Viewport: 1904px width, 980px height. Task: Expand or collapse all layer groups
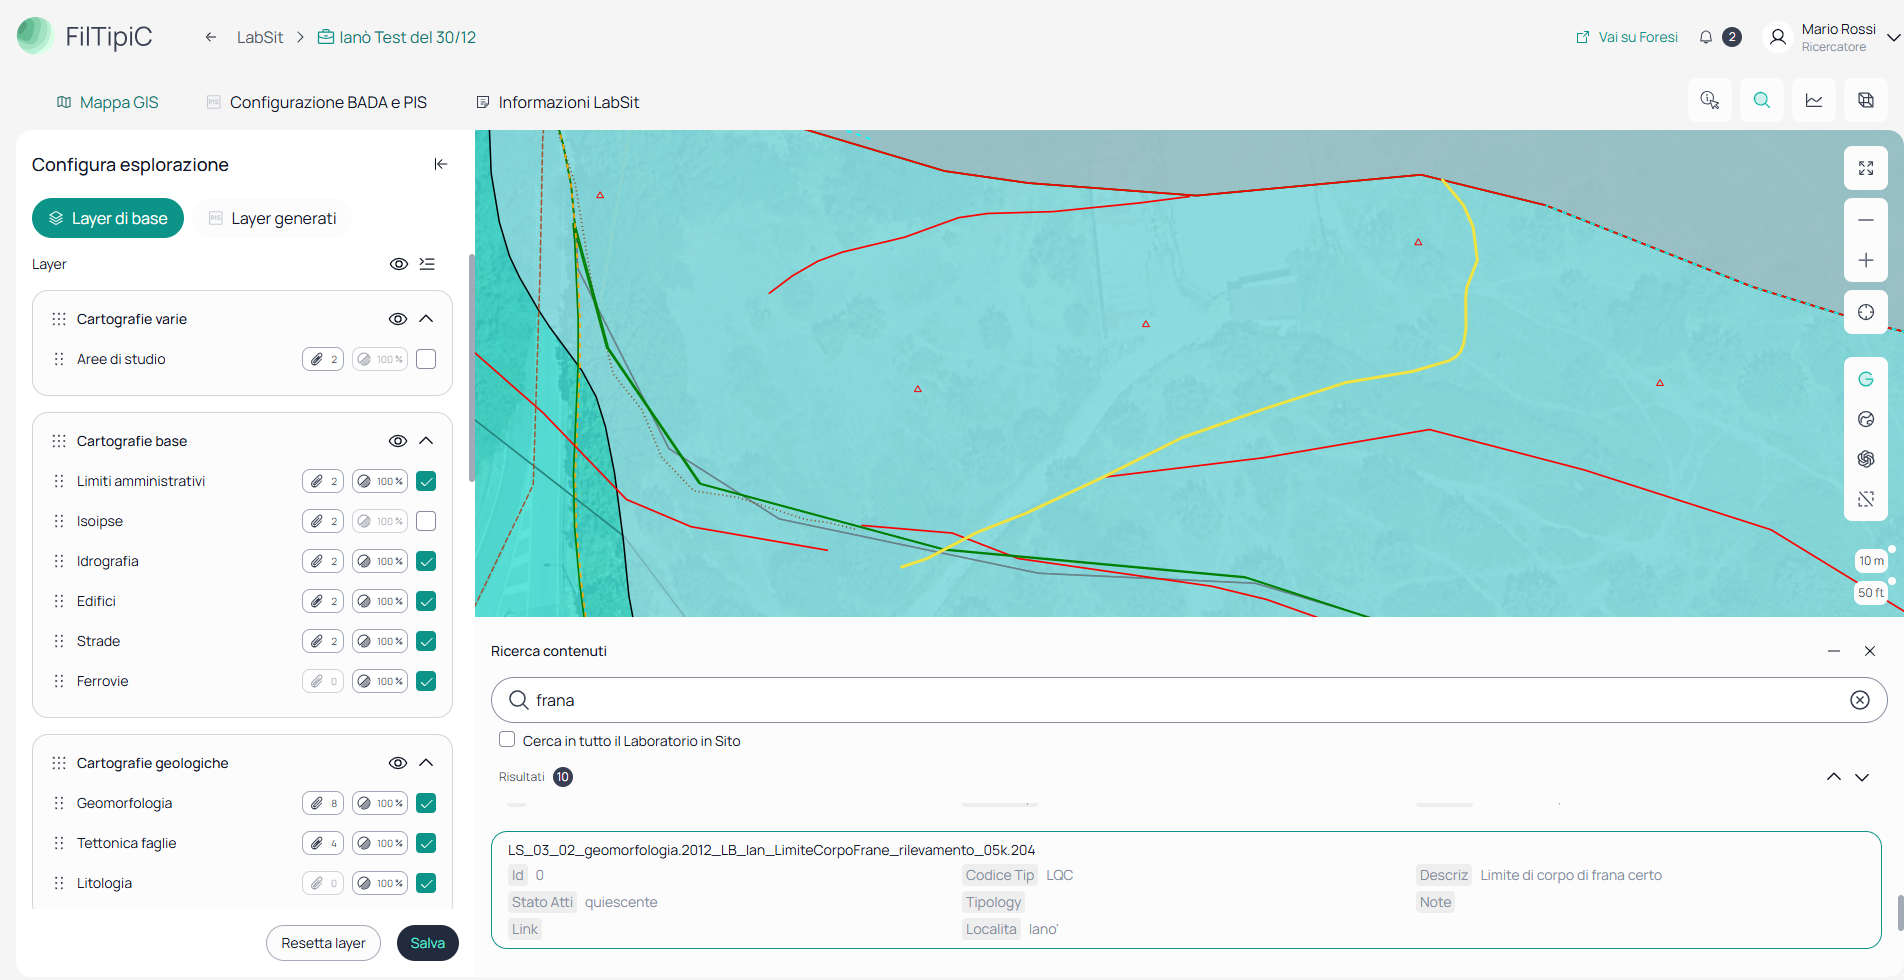click(427, 264)
